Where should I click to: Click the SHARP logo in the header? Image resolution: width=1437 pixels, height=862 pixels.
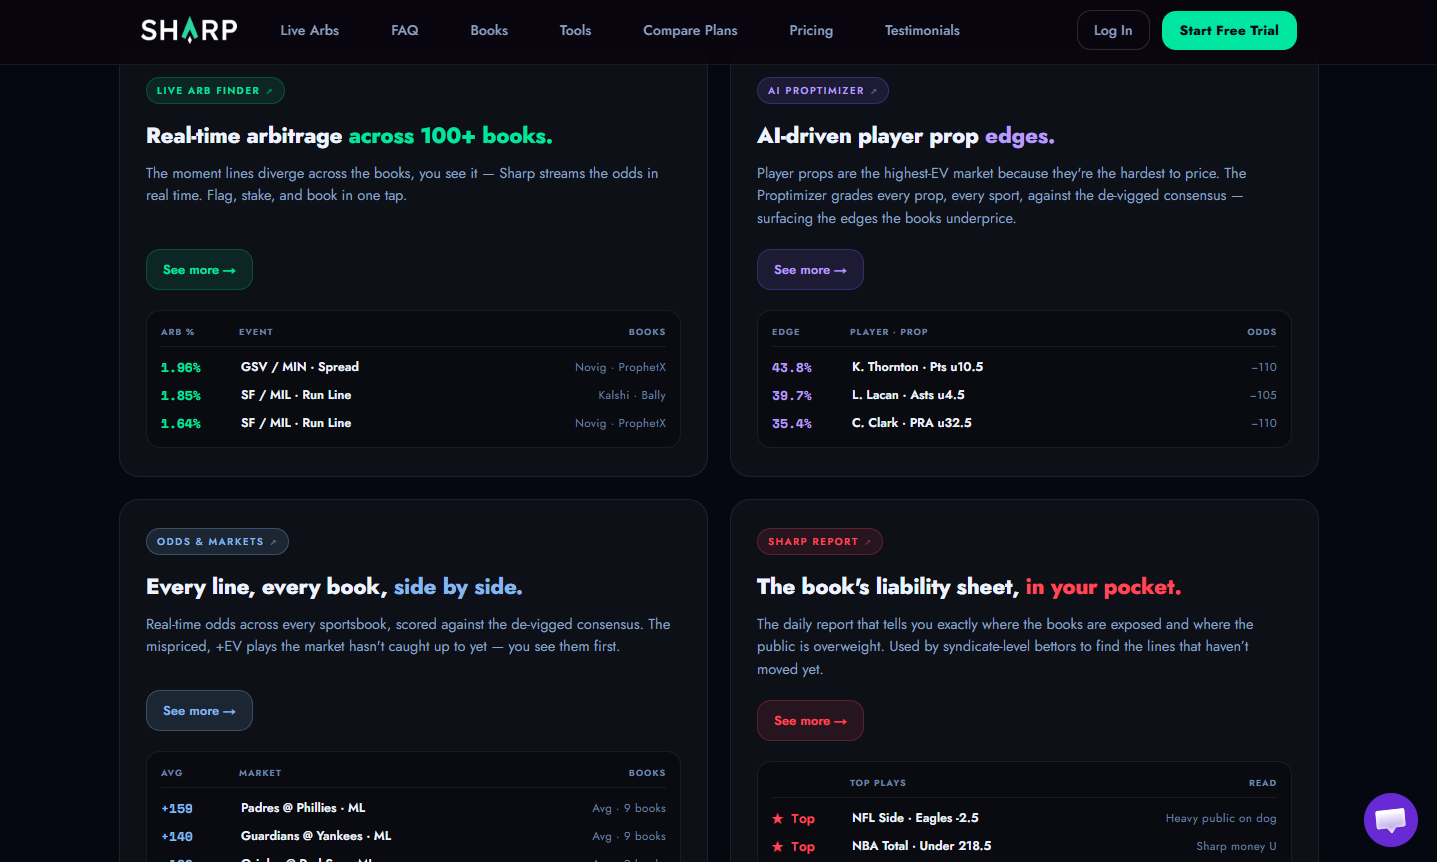189,30
